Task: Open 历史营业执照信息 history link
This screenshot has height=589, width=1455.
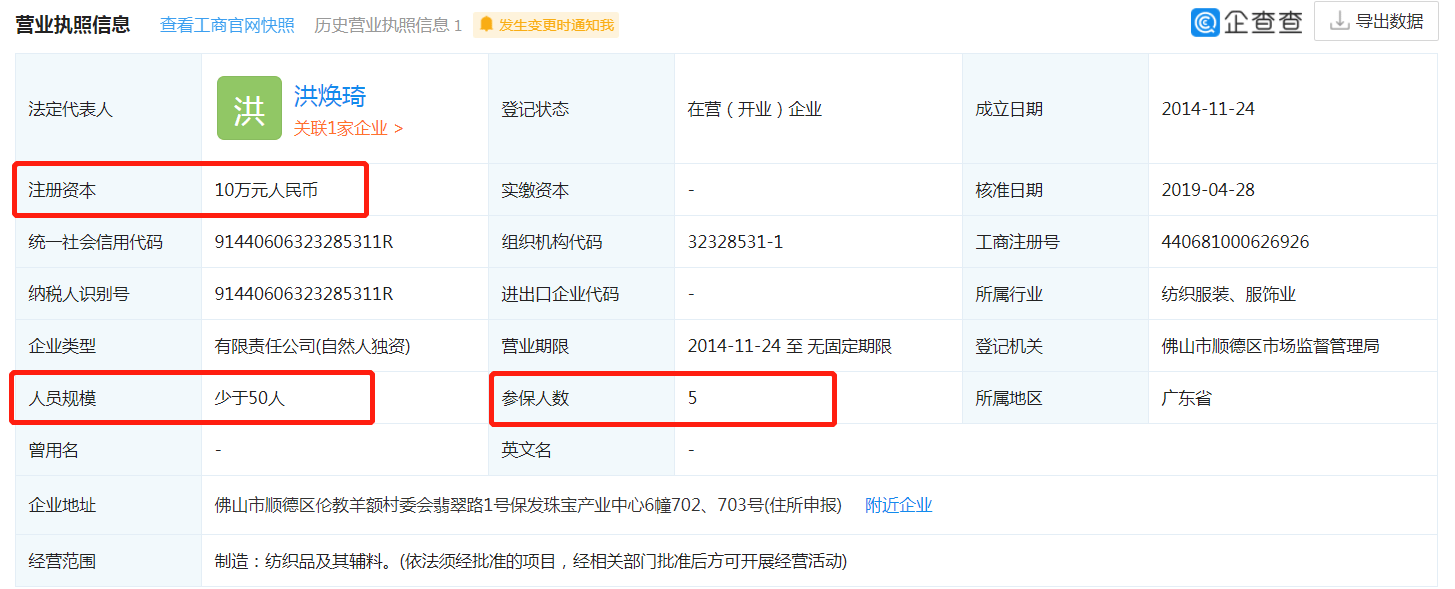Action: pos(387,25)
